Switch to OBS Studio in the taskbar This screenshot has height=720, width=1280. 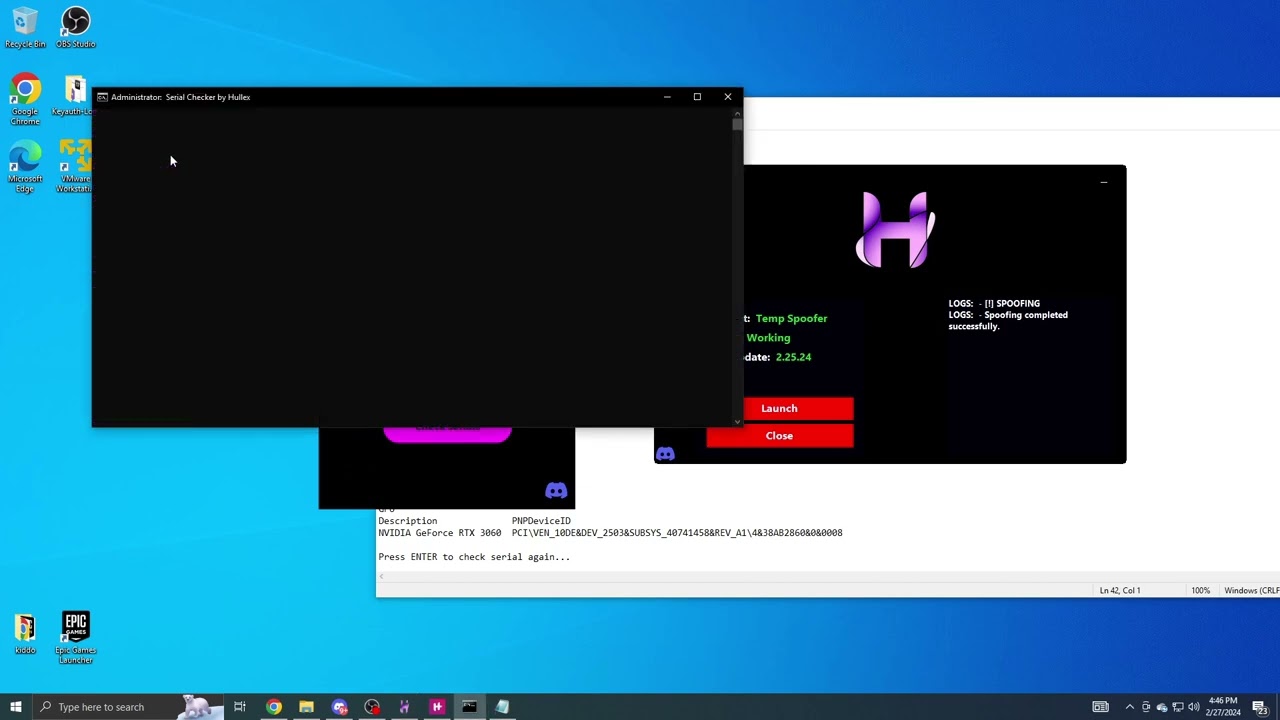pyautogui.click(x=372, y=707)
